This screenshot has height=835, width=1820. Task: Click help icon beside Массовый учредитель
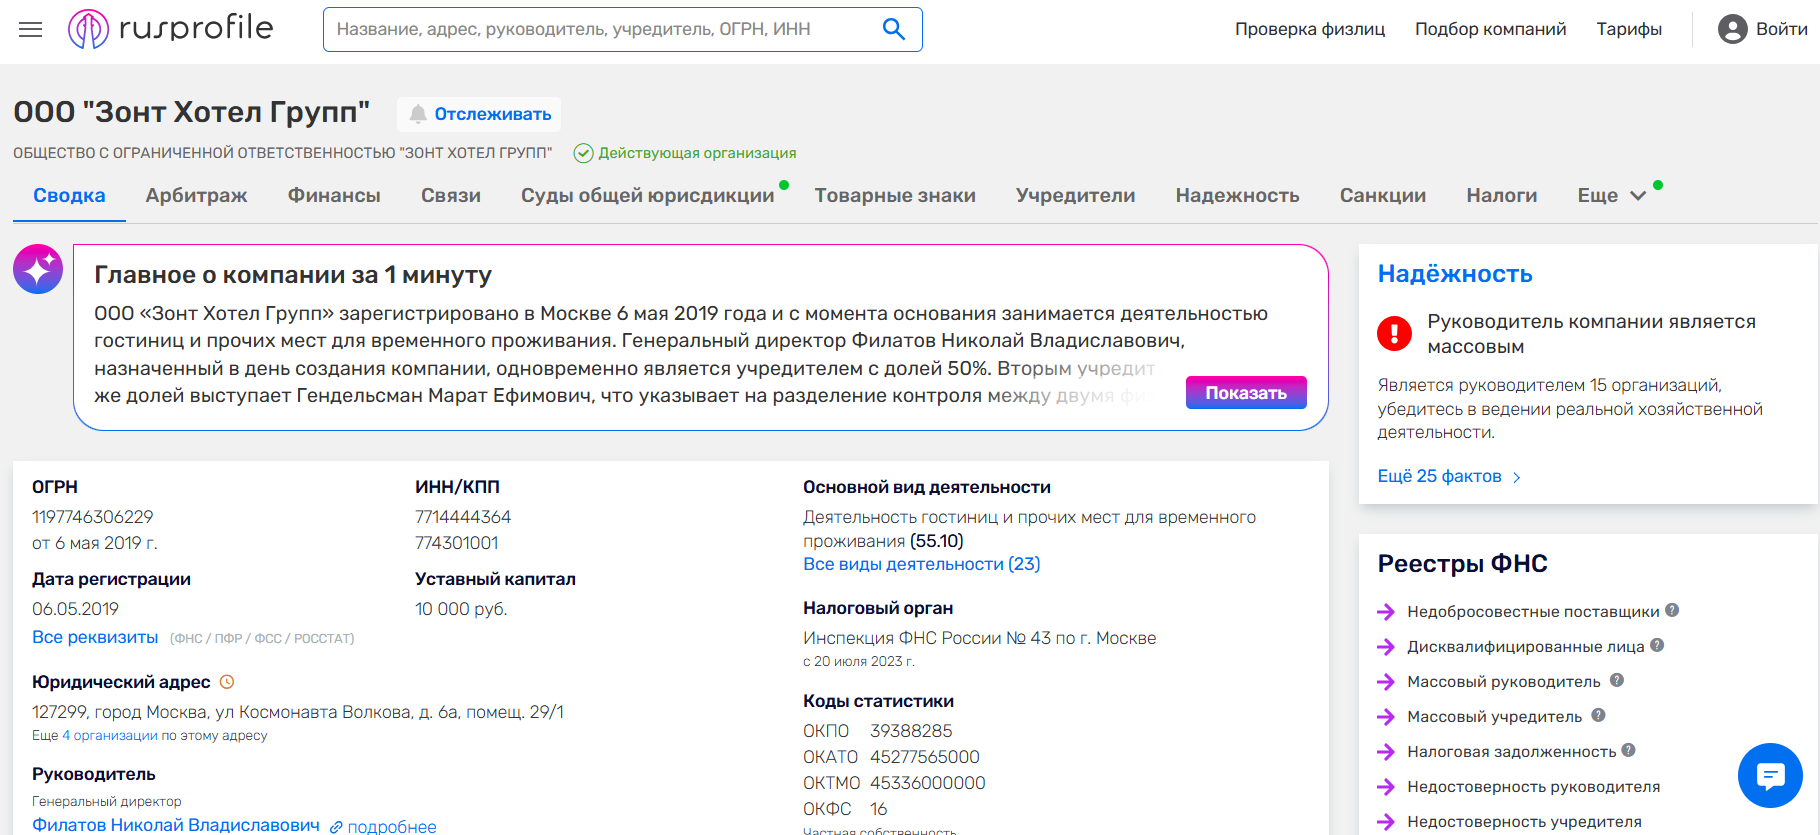point(1598,715)
